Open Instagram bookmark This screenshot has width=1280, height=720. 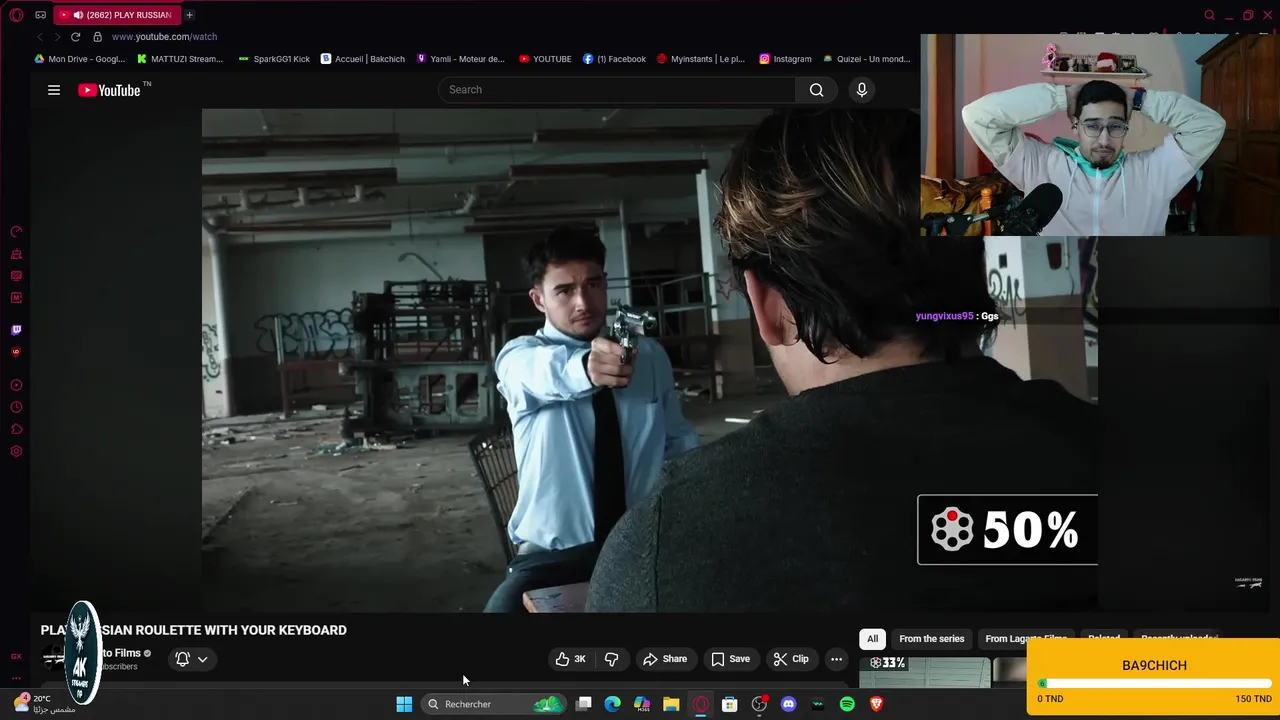(x=786, y=59)
